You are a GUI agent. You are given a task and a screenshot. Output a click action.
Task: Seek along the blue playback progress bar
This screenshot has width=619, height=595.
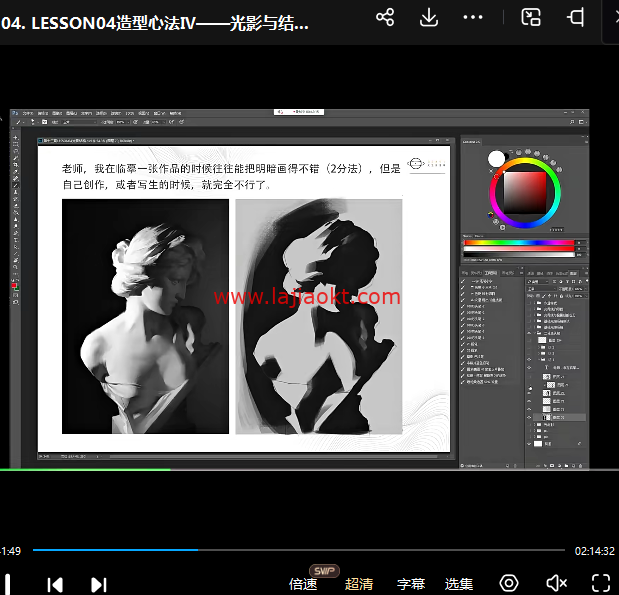point(299,550)
